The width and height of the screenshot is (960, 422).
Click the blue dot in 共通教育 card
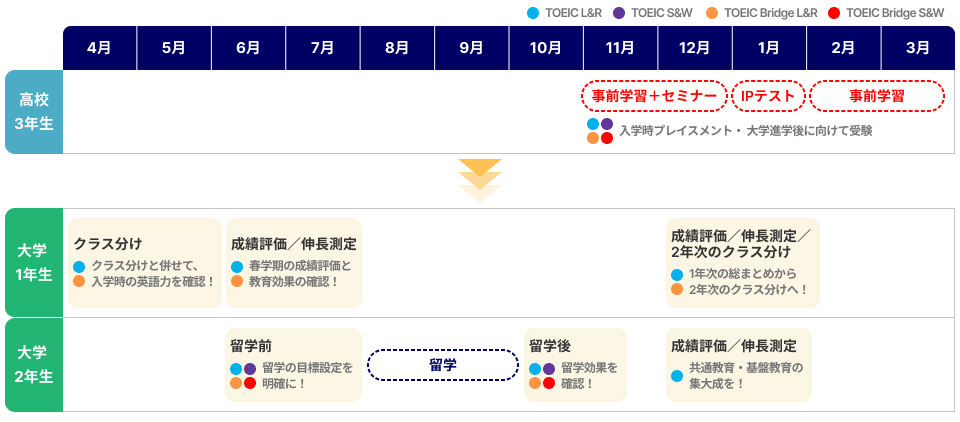click(x=677, y=375)
